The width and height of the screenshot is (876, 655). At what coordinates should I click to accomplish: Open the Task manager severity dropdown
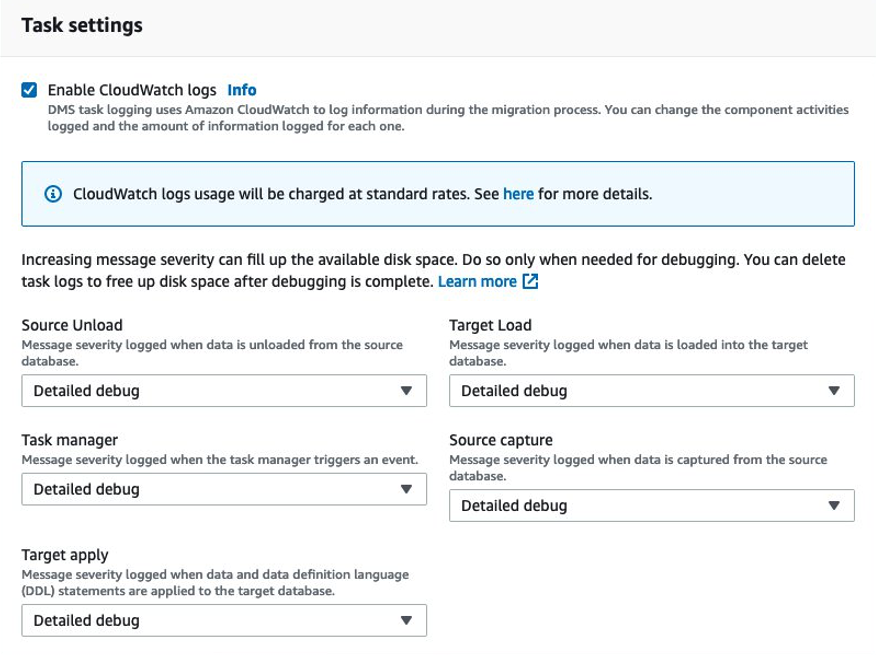click(x=210, y=490)
